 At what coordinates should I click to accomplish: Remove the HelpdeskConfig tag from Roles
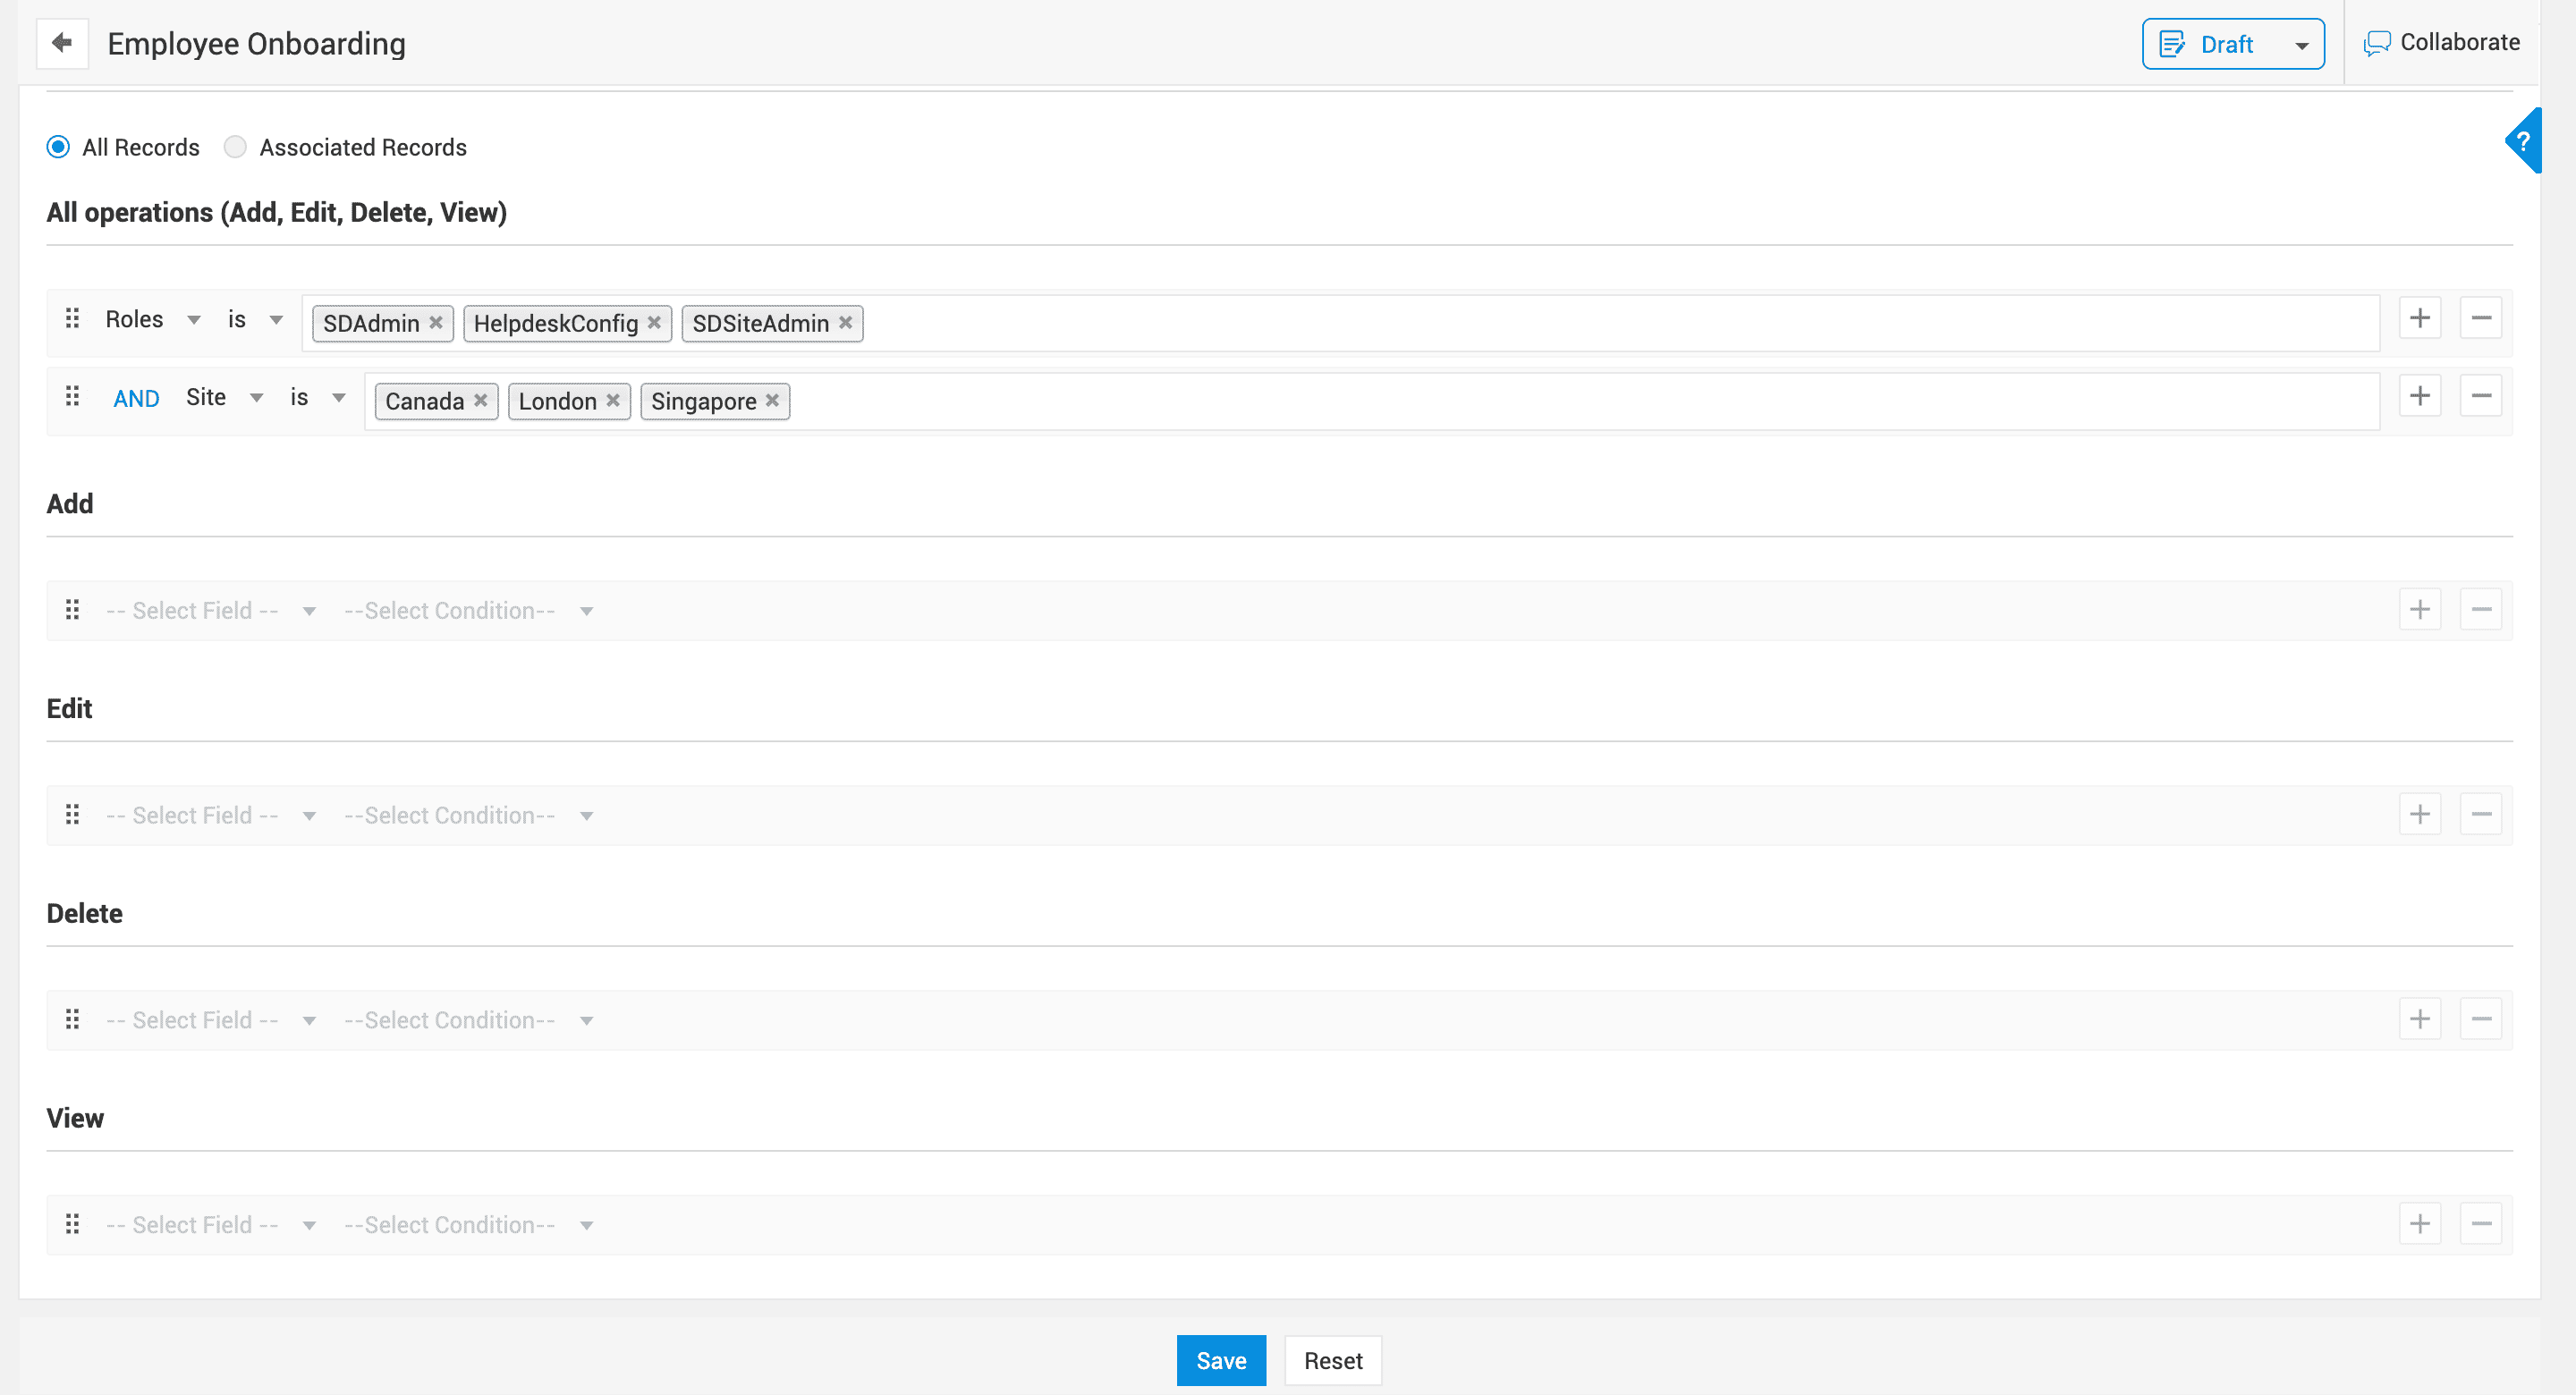654,322
